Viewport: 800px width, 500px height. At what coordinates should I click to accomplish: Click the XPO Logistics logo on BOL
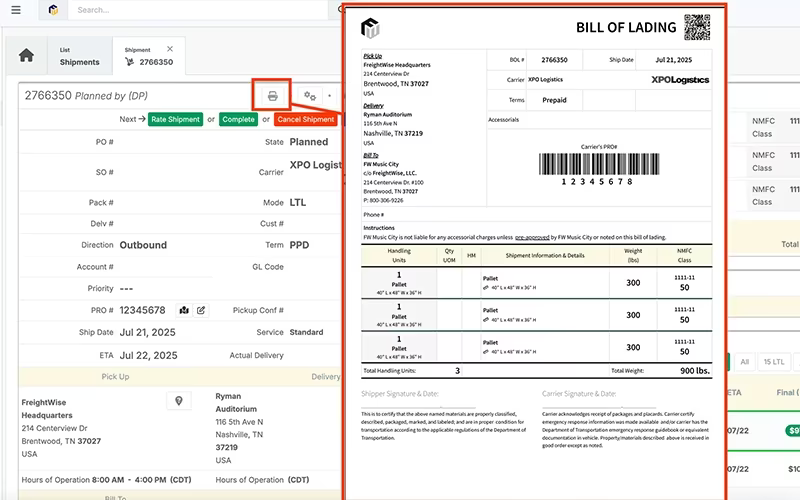[680, 80]
